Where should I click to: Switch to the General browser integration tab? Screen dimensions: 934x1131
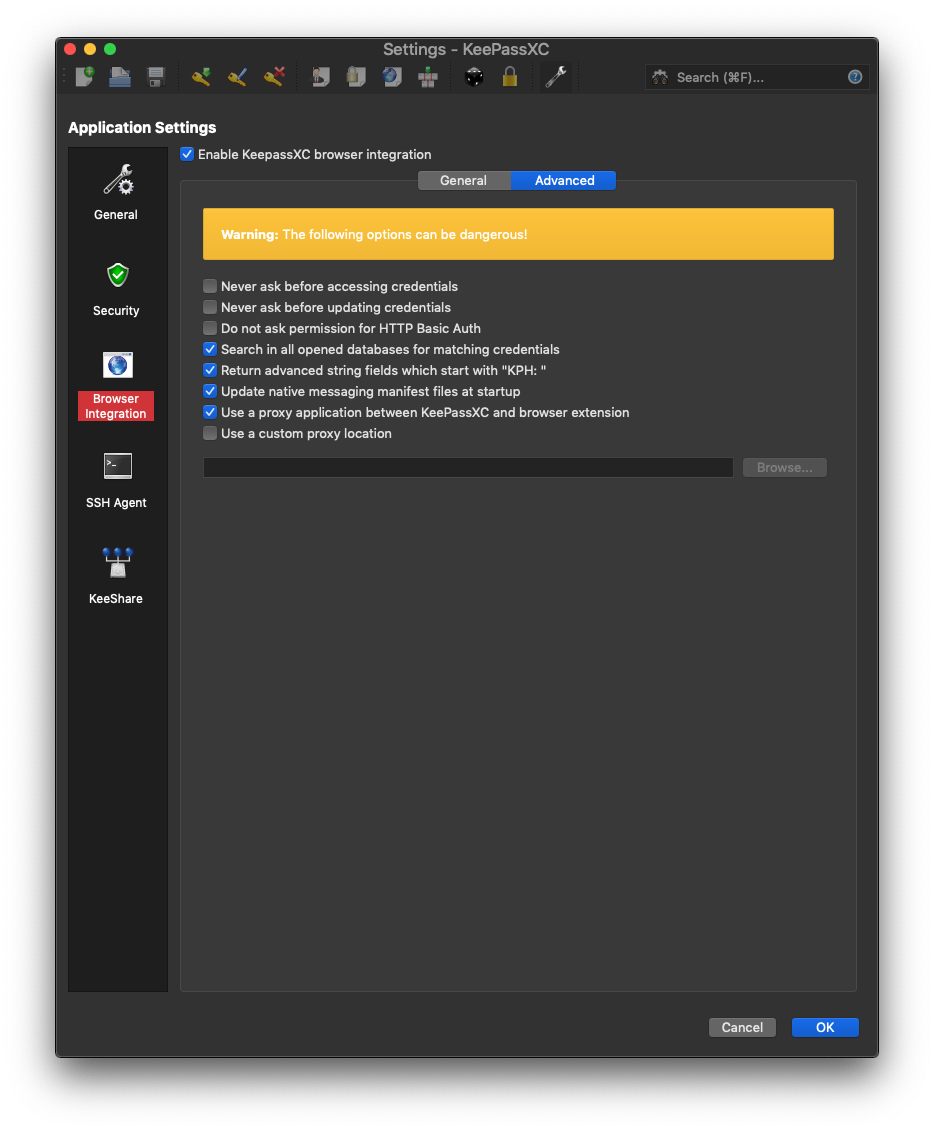(463, 180)
